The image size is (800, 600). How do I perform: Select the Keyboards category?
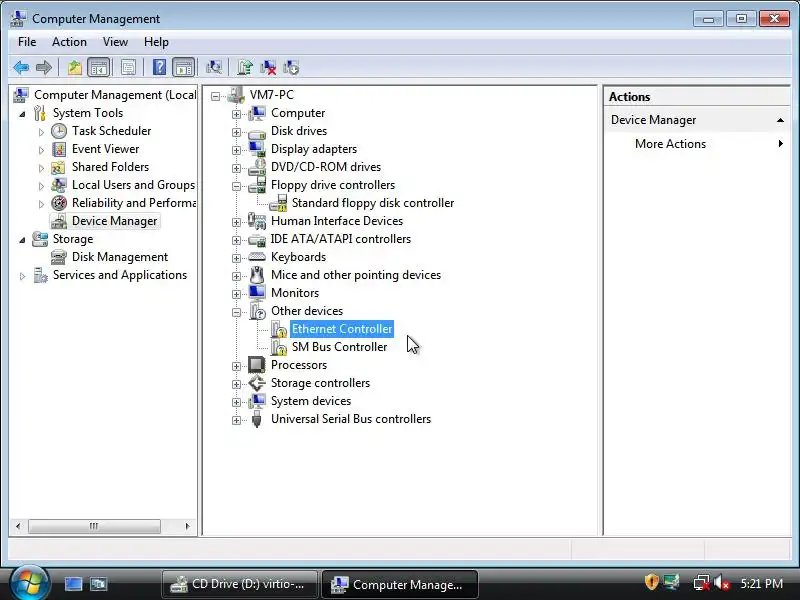point(298,257)
